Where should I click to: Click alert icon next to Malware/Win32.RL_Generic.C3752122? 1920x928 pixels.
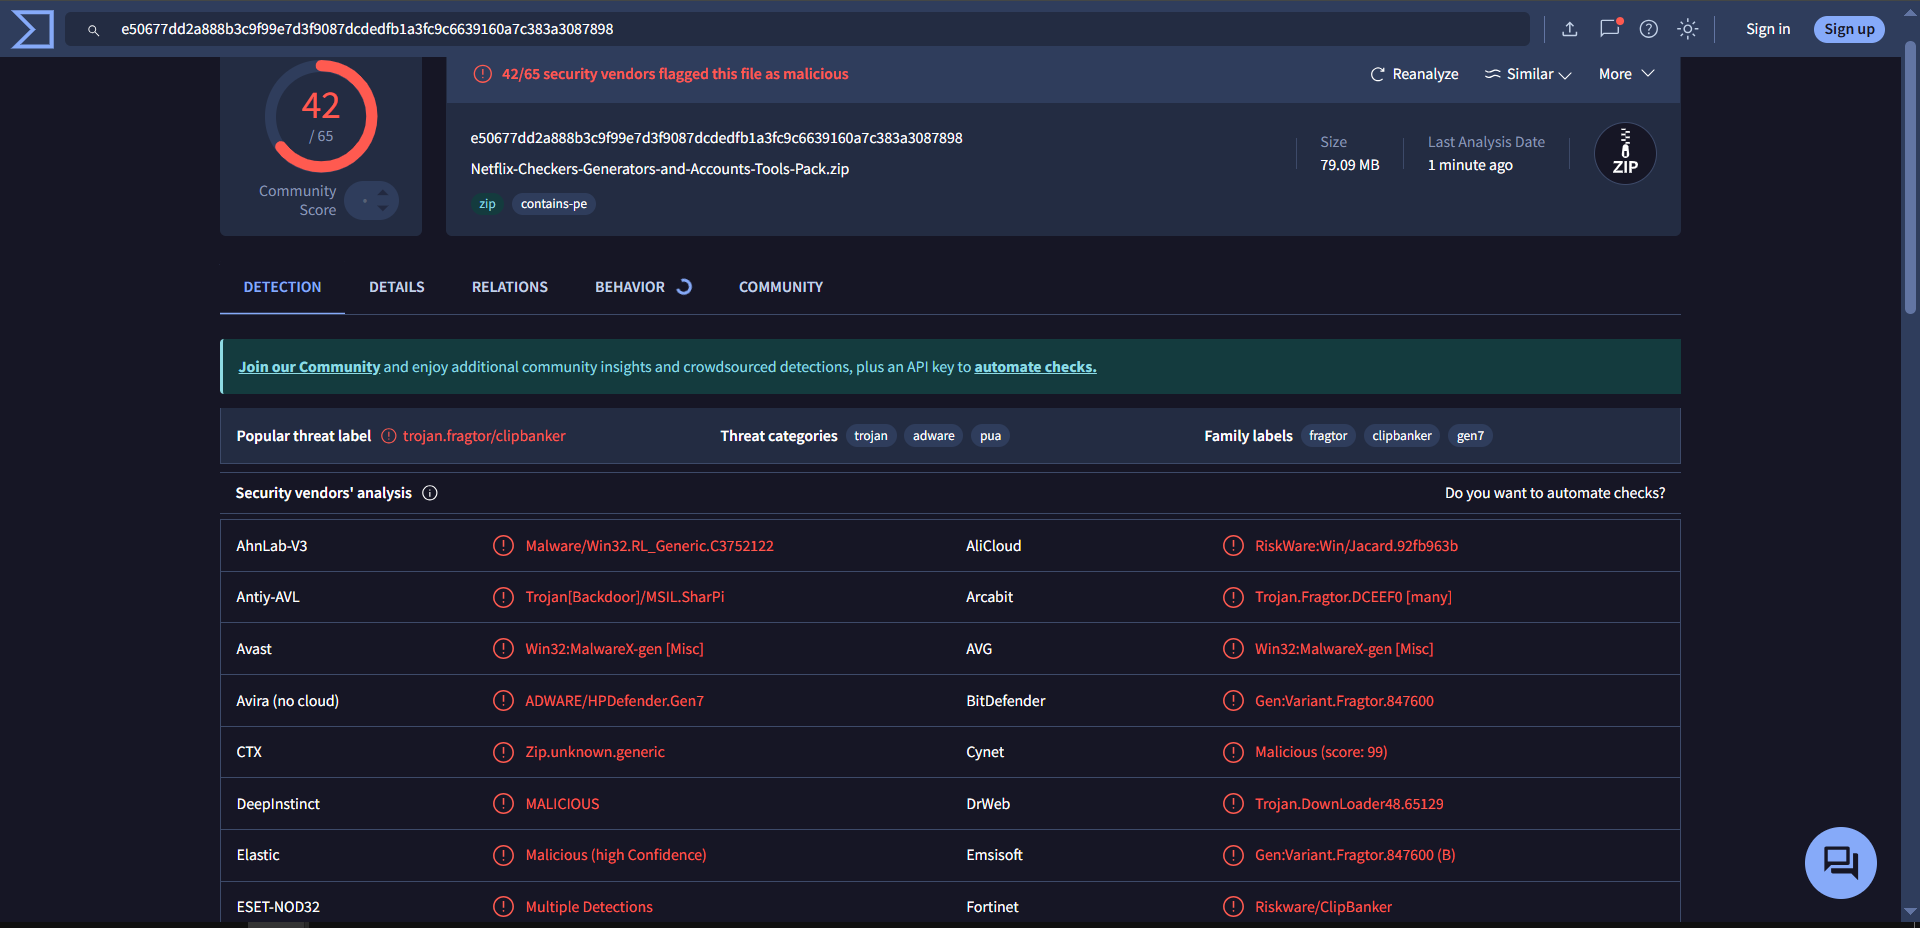[503, 546]
